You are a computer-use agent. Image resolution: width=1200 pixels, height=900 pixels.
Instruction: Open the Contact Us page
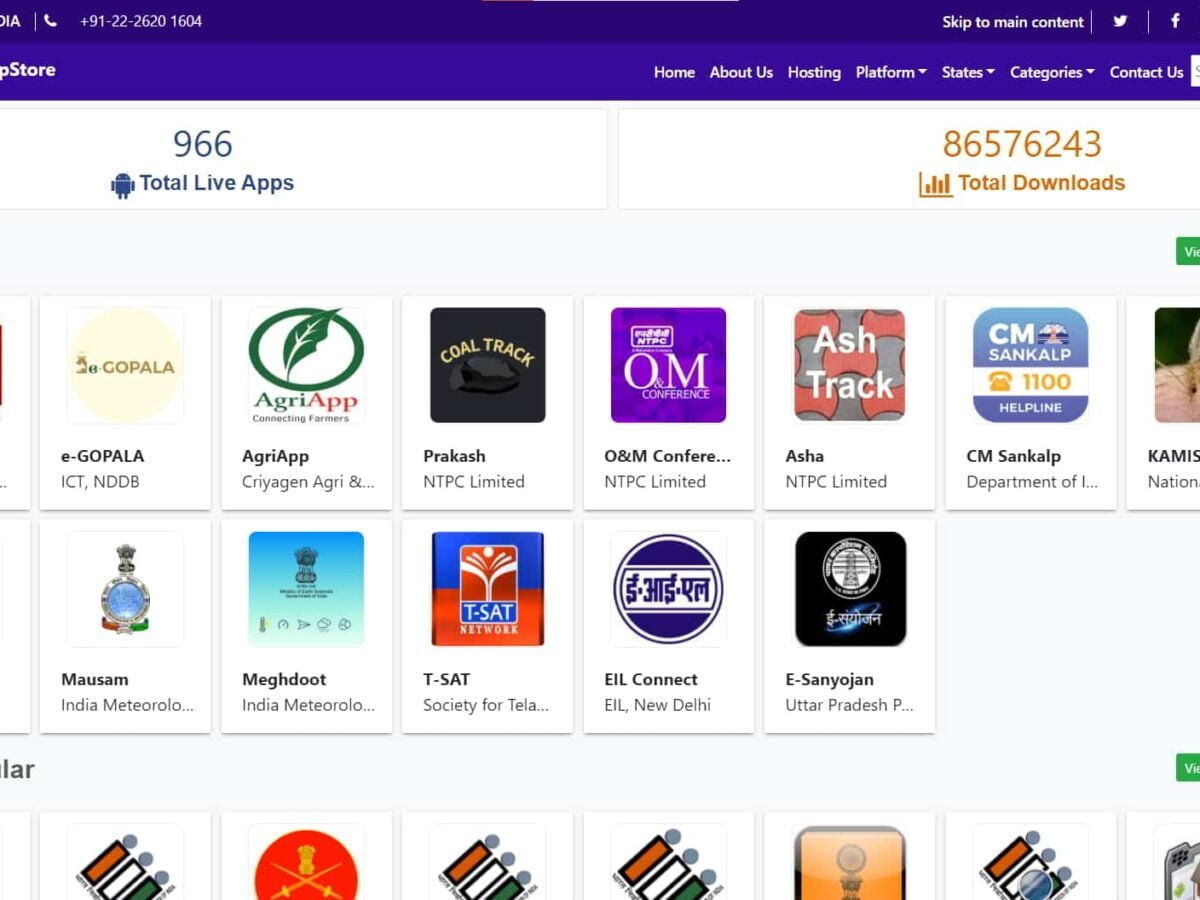1146,72
